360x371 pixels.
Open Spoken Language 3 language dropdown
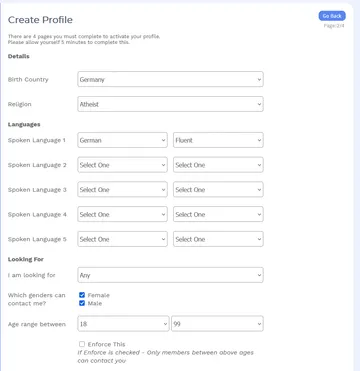tap(122, 189)
